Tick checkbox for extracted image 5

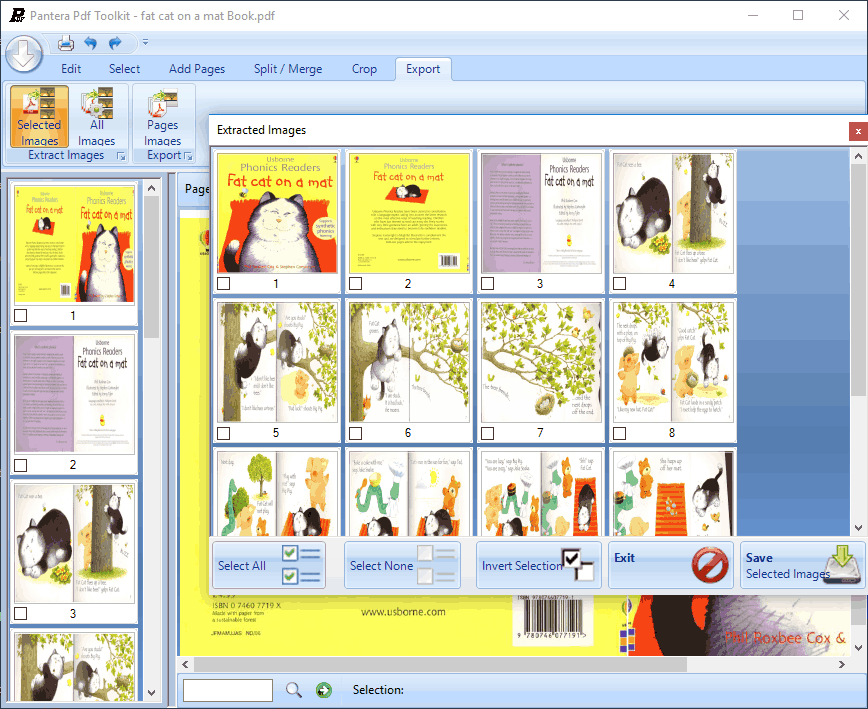pos(224,433)
